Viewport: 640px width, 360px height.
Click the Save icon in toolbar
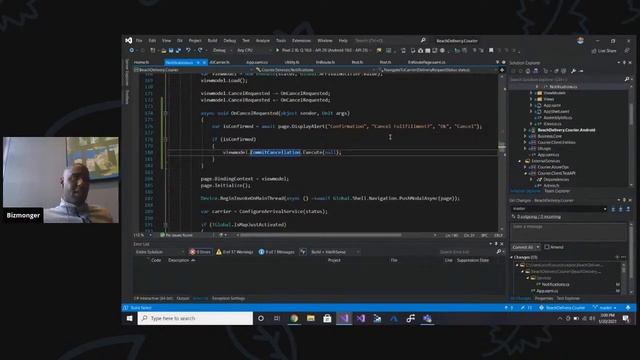(x=171, y=50)
